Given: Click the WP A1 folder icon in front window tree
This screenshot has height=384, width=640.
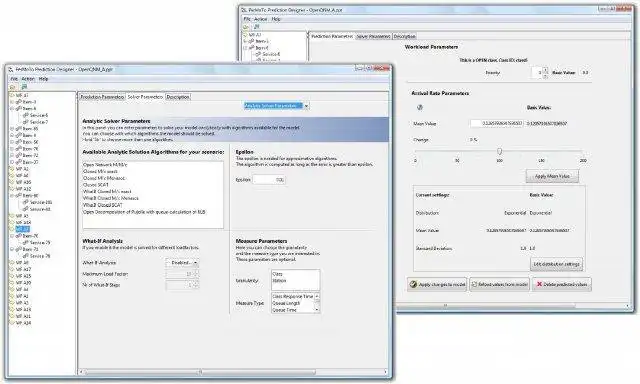Looking at the screenshot, I should click(x=12, y=95).
